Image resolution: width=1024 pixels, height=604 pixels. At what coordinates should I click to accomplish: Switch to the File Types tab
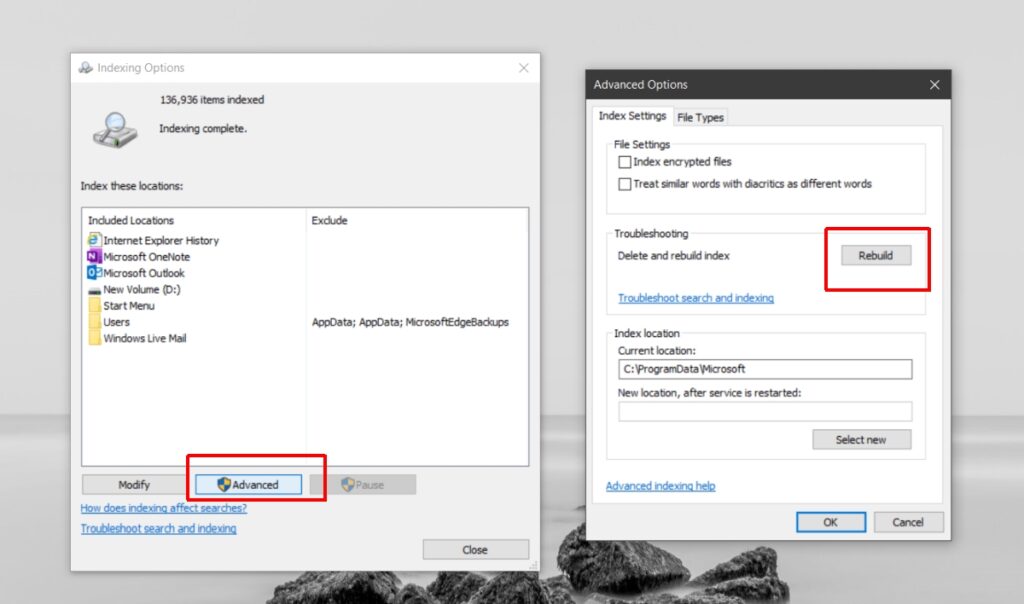[x=700, y=117]
